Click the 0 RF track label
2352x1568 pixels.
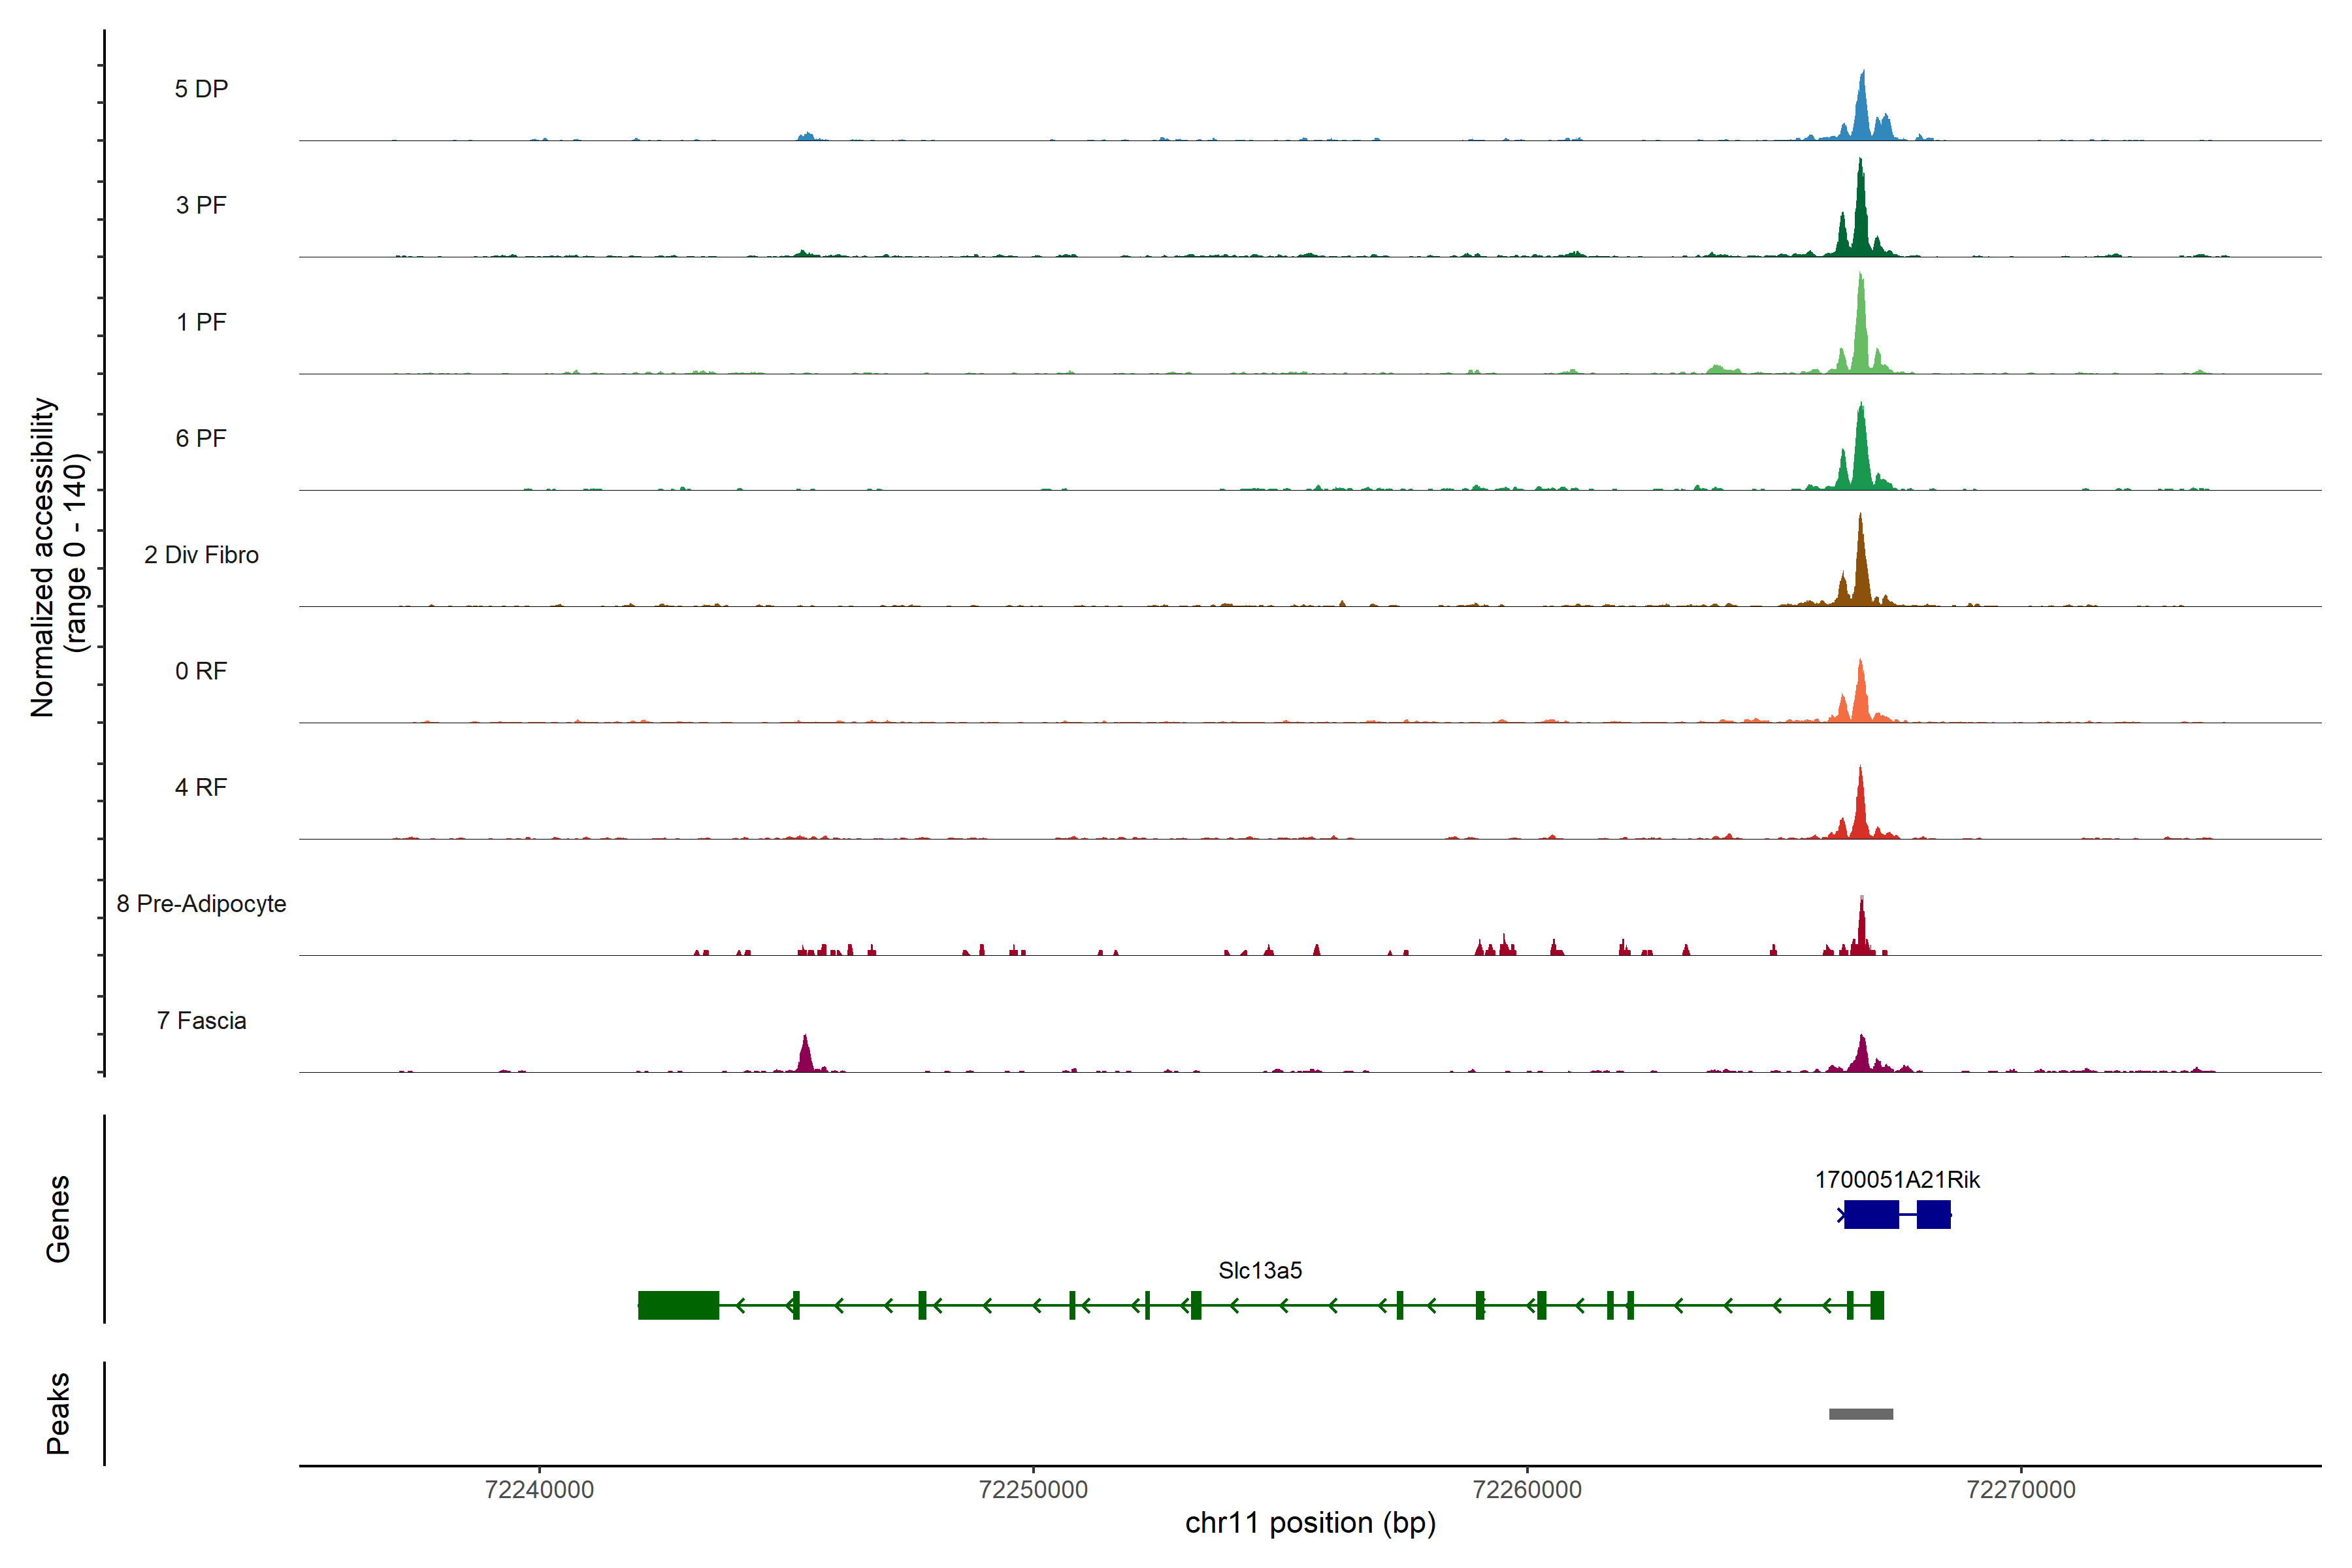(201, 671)
